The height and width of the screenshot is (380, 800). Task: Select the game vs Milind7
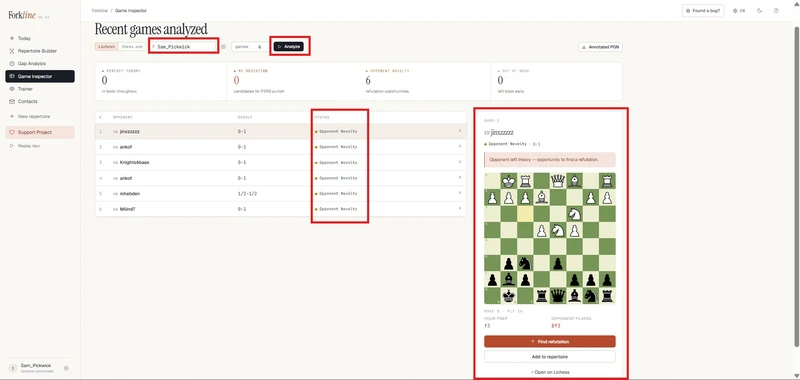coord(281,209)
